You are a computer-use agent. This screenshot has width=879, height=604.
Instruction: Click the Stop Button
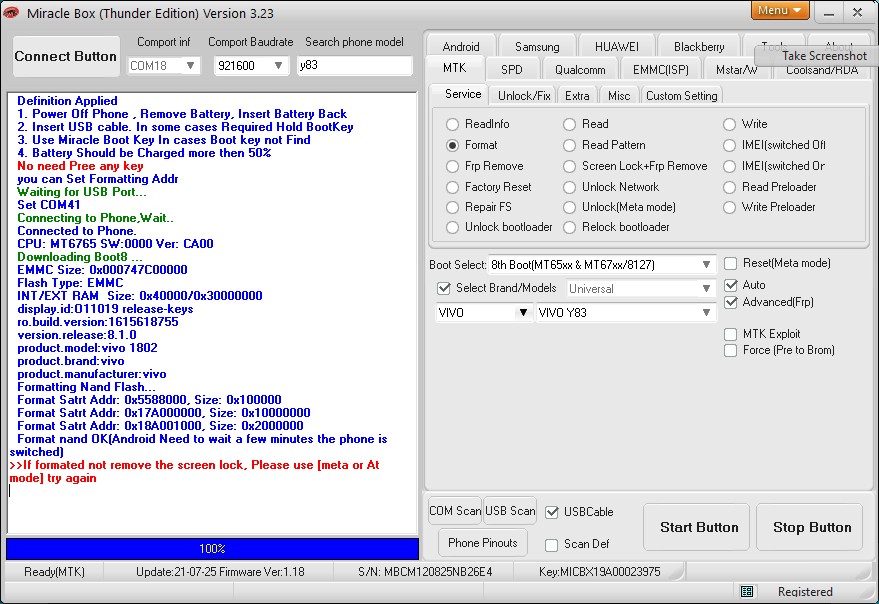pyautogui.click(x=809, y=527)
